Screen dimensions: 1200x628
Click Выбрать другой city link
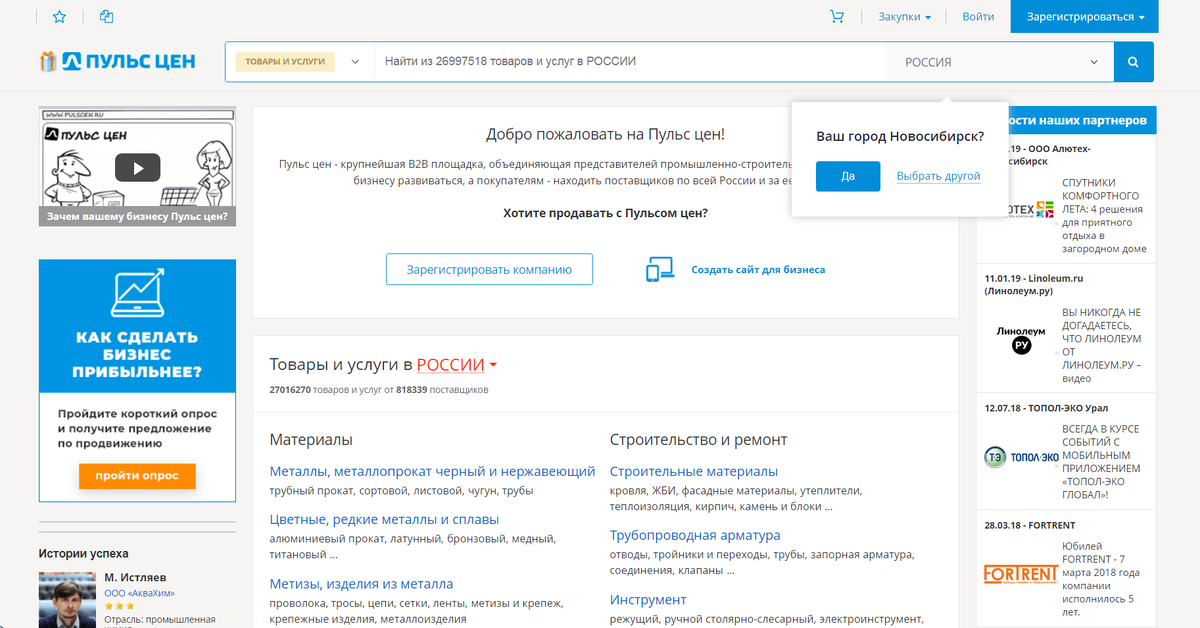(x=938, y=176)
